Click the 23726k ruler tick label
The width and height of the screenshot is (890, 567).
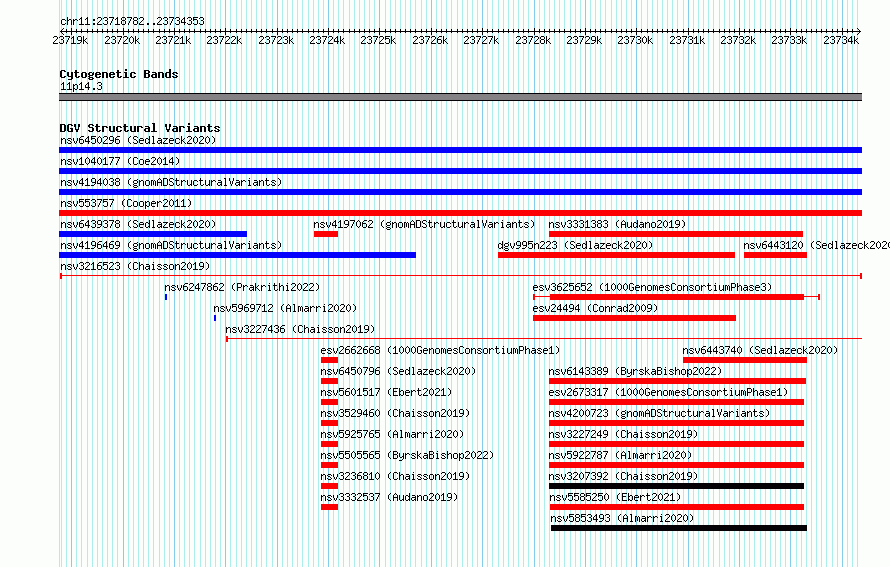tap(430, 40)
